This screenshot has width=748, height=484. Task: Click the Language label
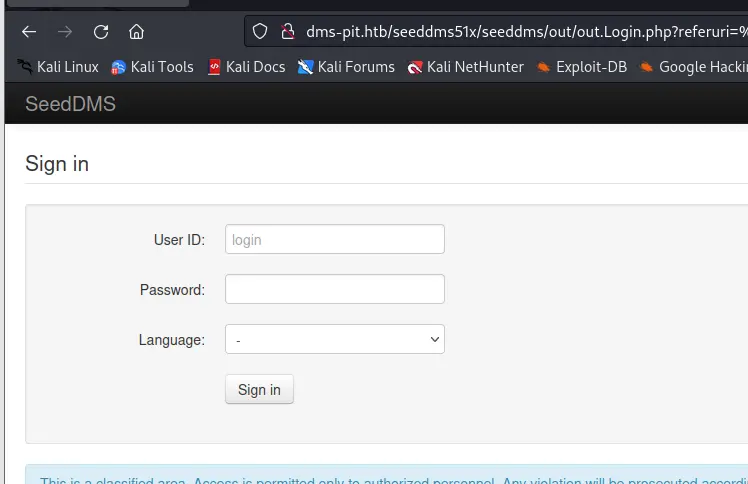click(172, 340)
